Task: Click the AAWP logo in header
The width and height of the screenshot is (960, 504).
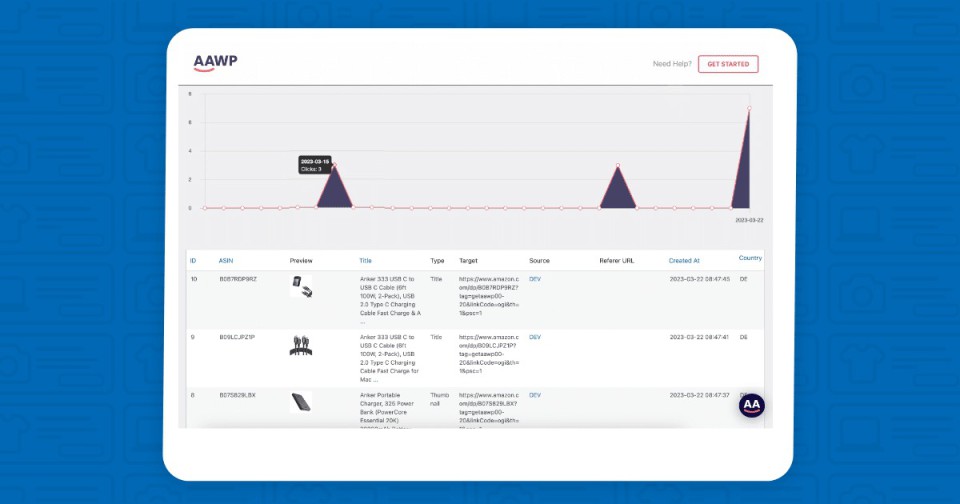Action: 215,63
